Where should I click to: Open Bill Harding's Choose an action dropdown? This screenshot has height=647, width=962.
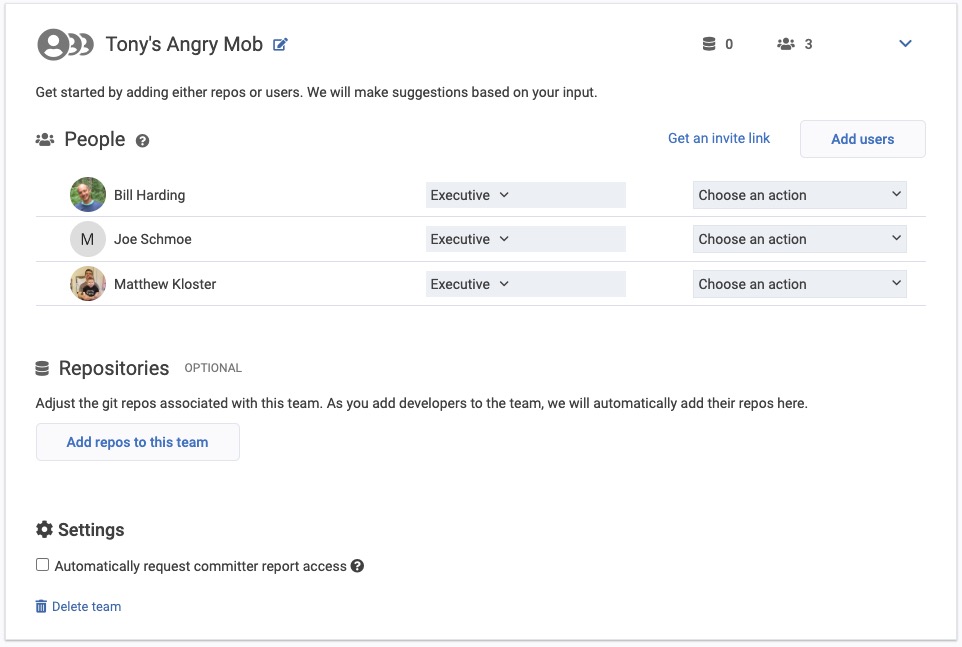click(799, 195)
